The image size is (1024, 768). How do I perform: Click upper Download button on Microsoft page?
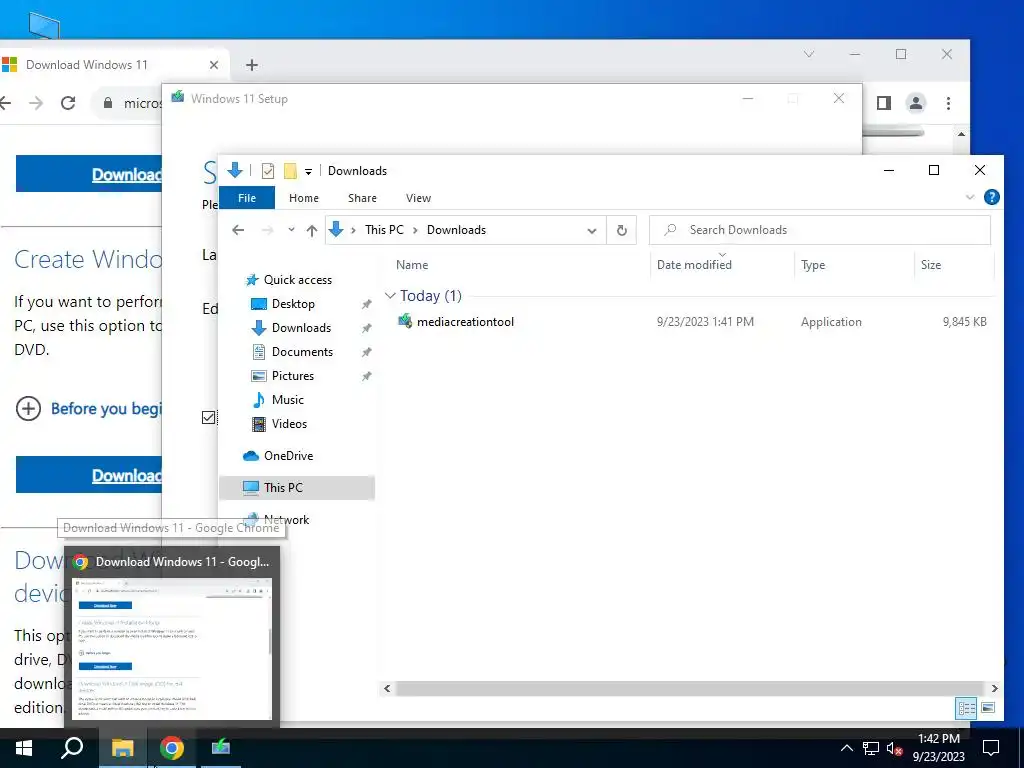(x=89, y=174)
